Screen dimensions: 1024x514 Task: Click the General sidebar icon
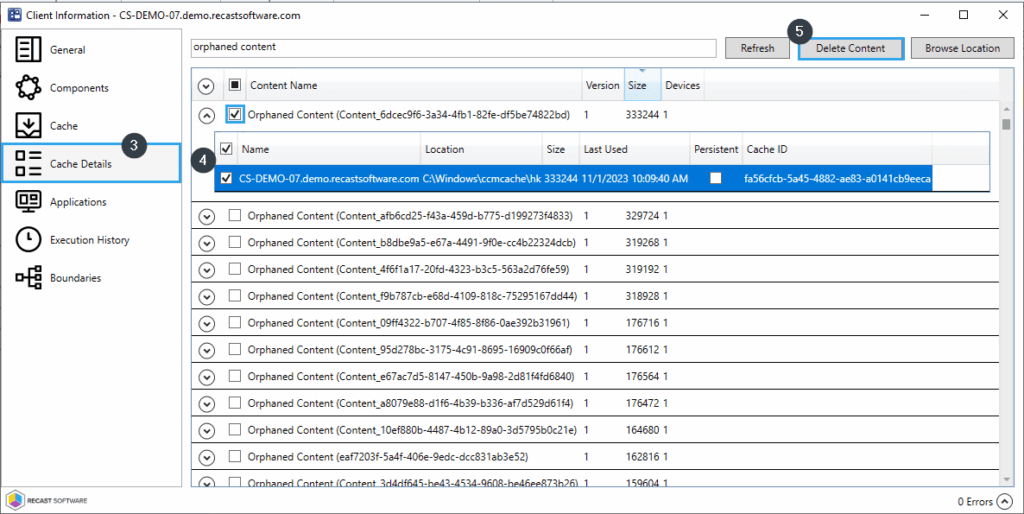coord(29,50)
